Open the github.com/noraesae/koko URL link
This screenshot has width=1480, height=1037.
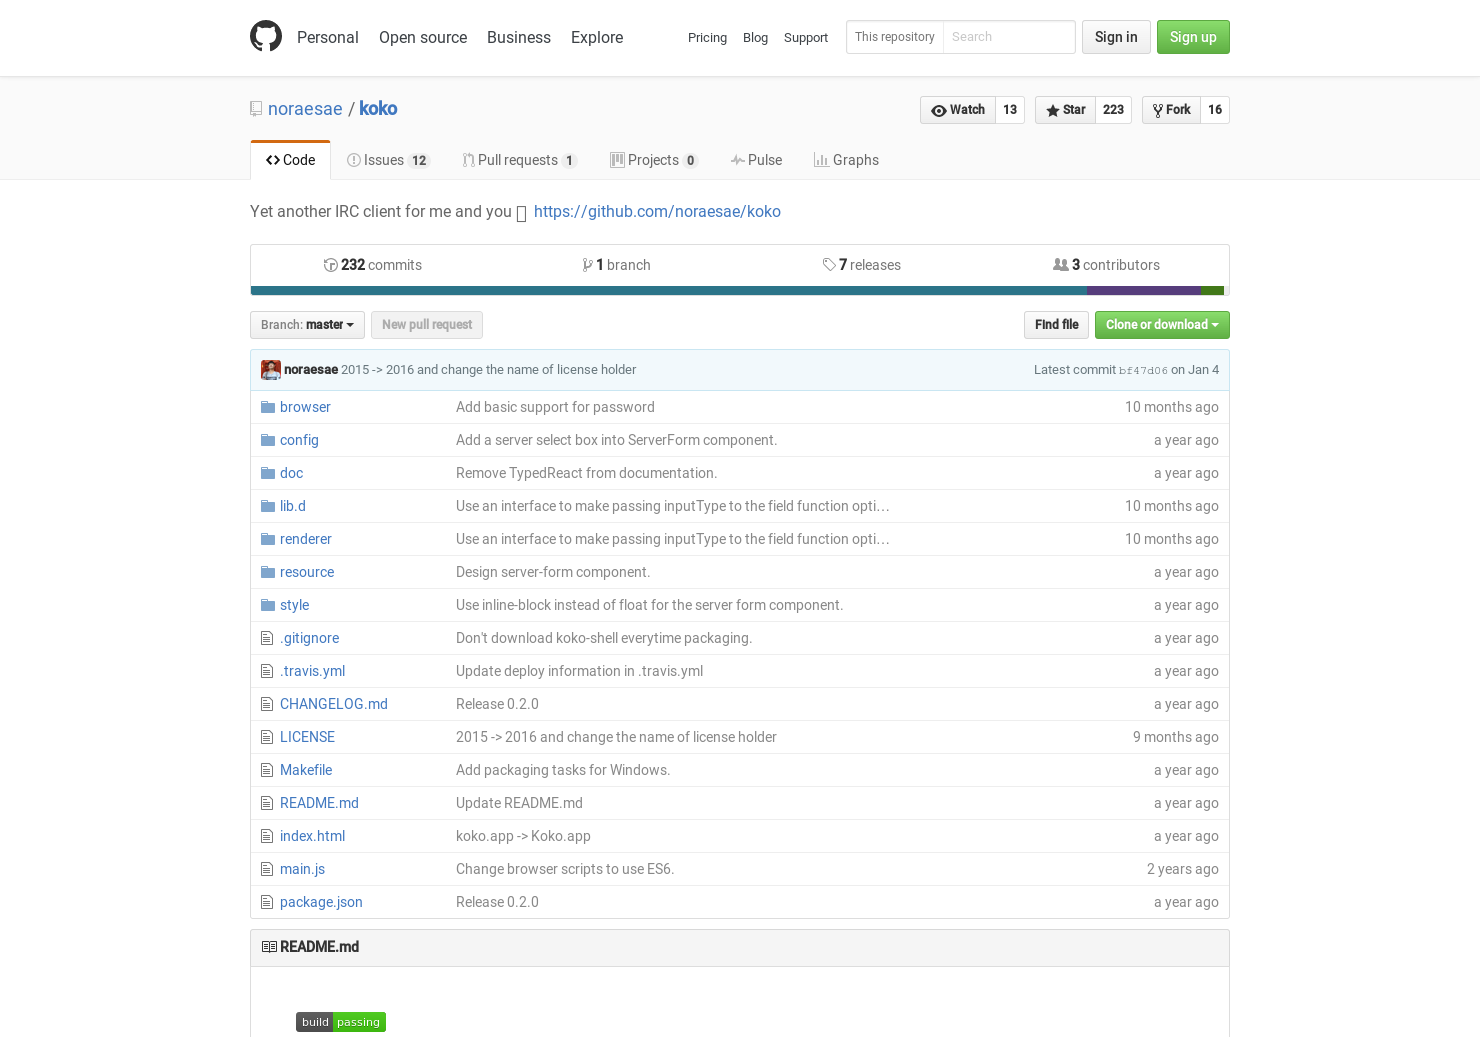(657, 212)
